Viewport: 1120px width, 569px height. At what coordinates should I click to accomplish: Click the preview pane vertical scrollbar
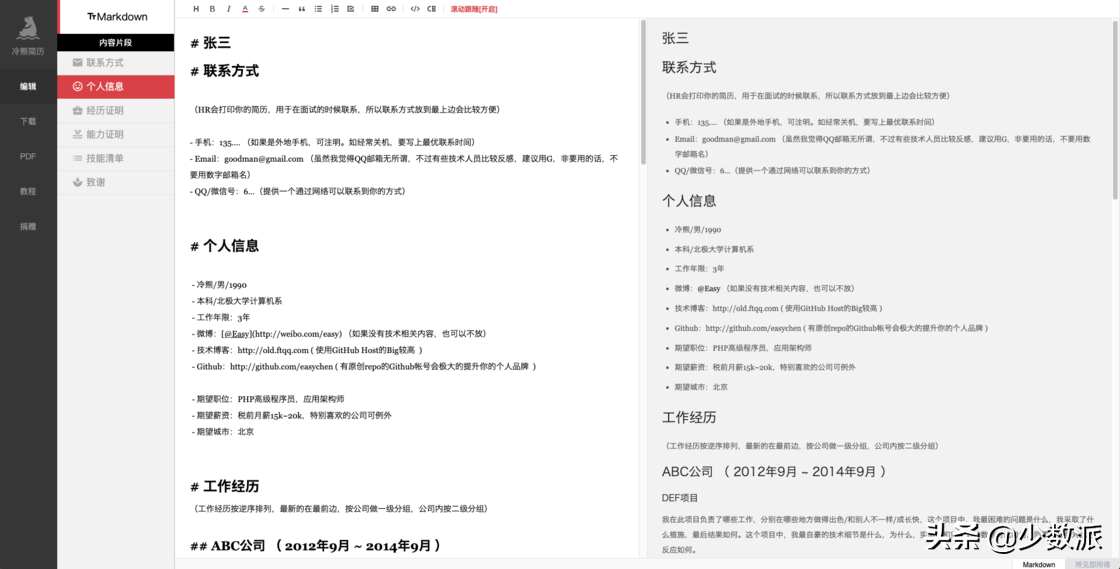click(1116, 109)
